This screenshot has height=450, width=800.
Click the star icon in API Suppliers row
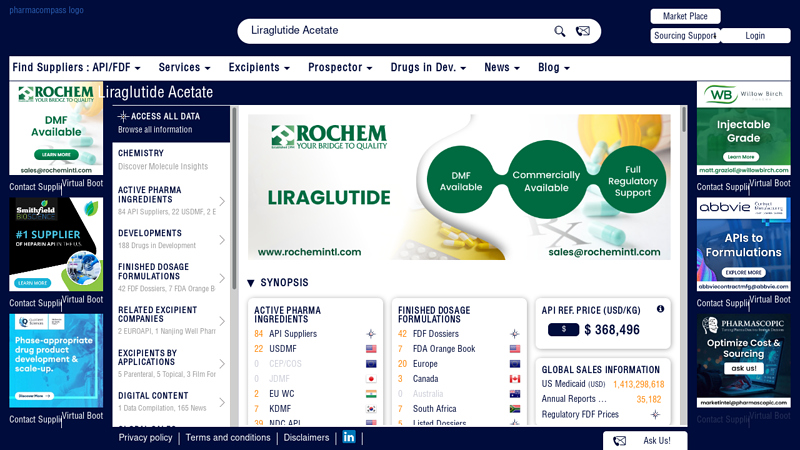pos(371,334)
